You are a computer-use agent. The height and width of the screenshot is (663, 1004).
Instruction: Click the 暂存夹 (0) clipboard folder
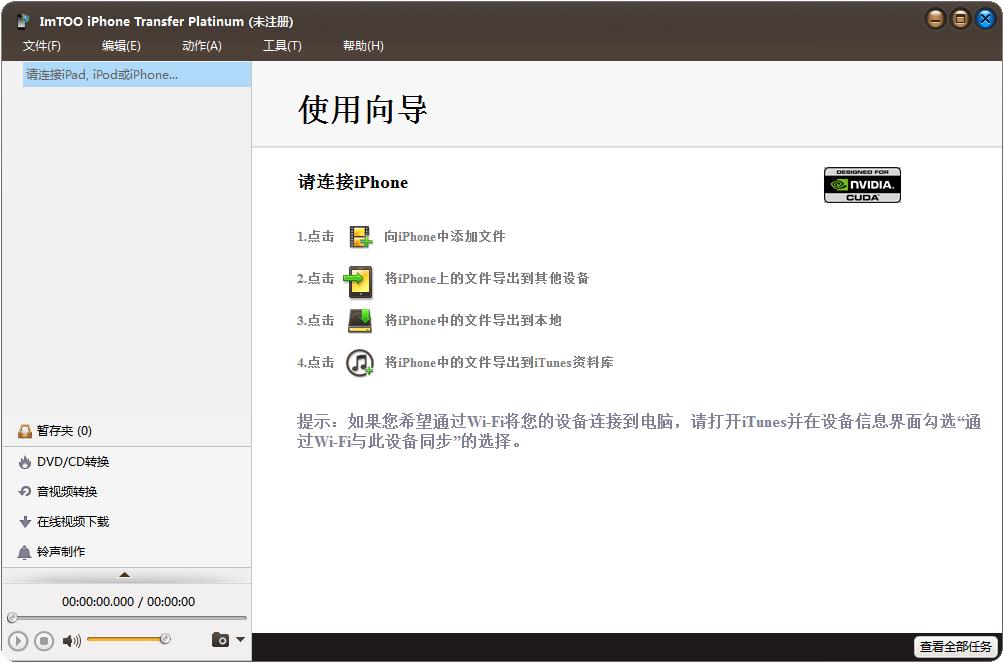[58, 430]
